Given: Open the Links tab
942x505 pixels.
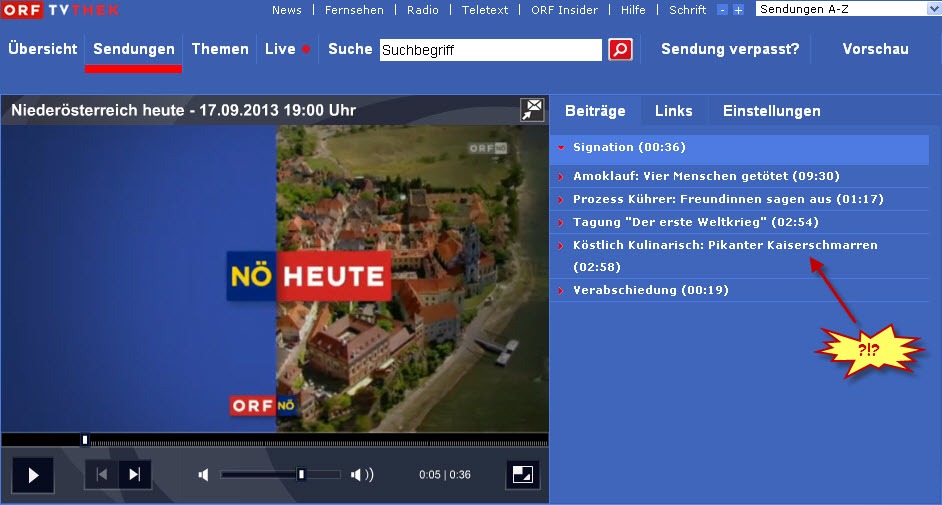Looking at the screenshot, I should pos(673,111).
